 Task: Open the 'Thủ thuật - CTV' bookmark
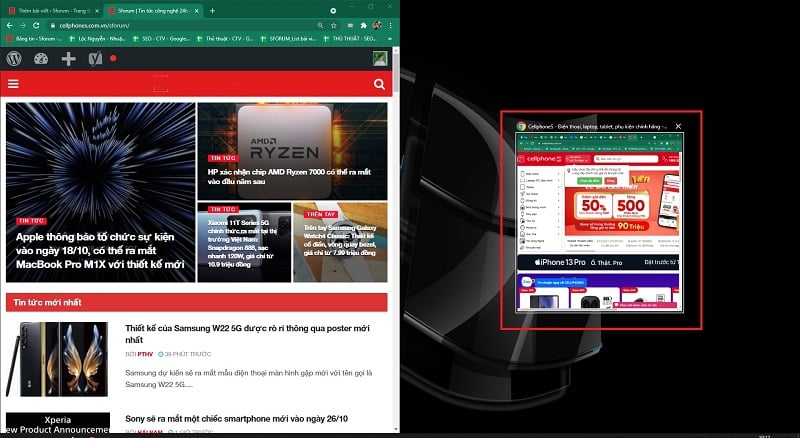[x=224, y=39]
